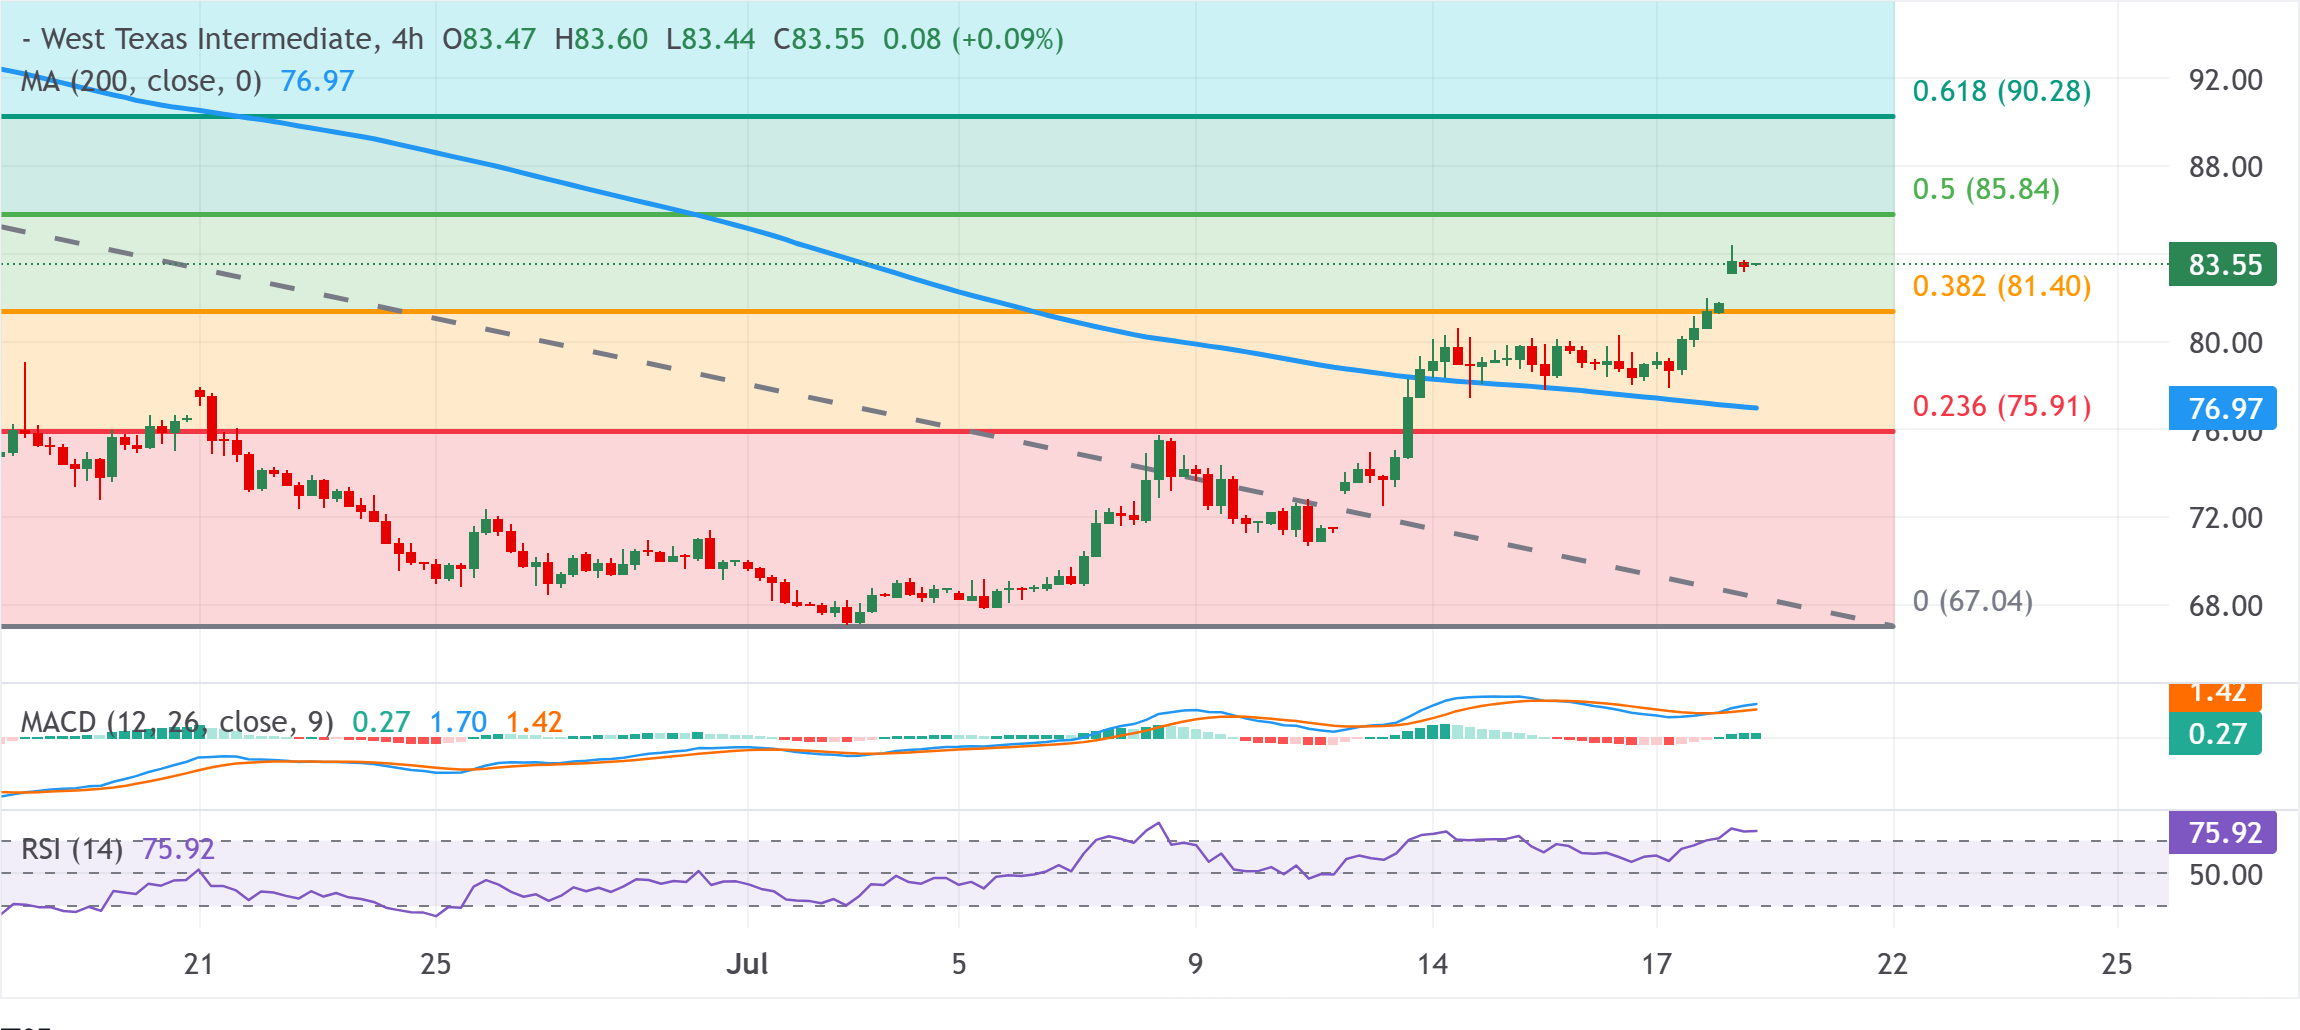Click the West Texas Intermediate, 4h title

[x=232, y=39]
